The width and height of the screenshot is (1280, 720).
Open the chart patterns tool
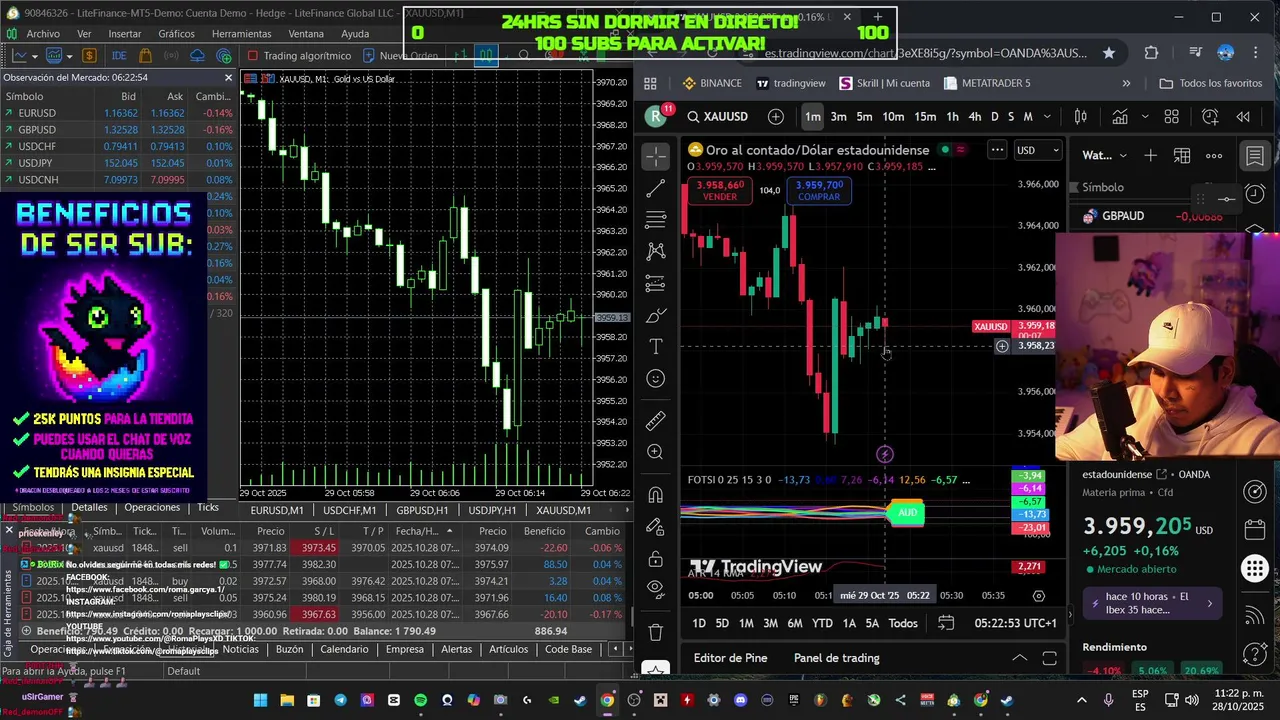tap(656, 251)
